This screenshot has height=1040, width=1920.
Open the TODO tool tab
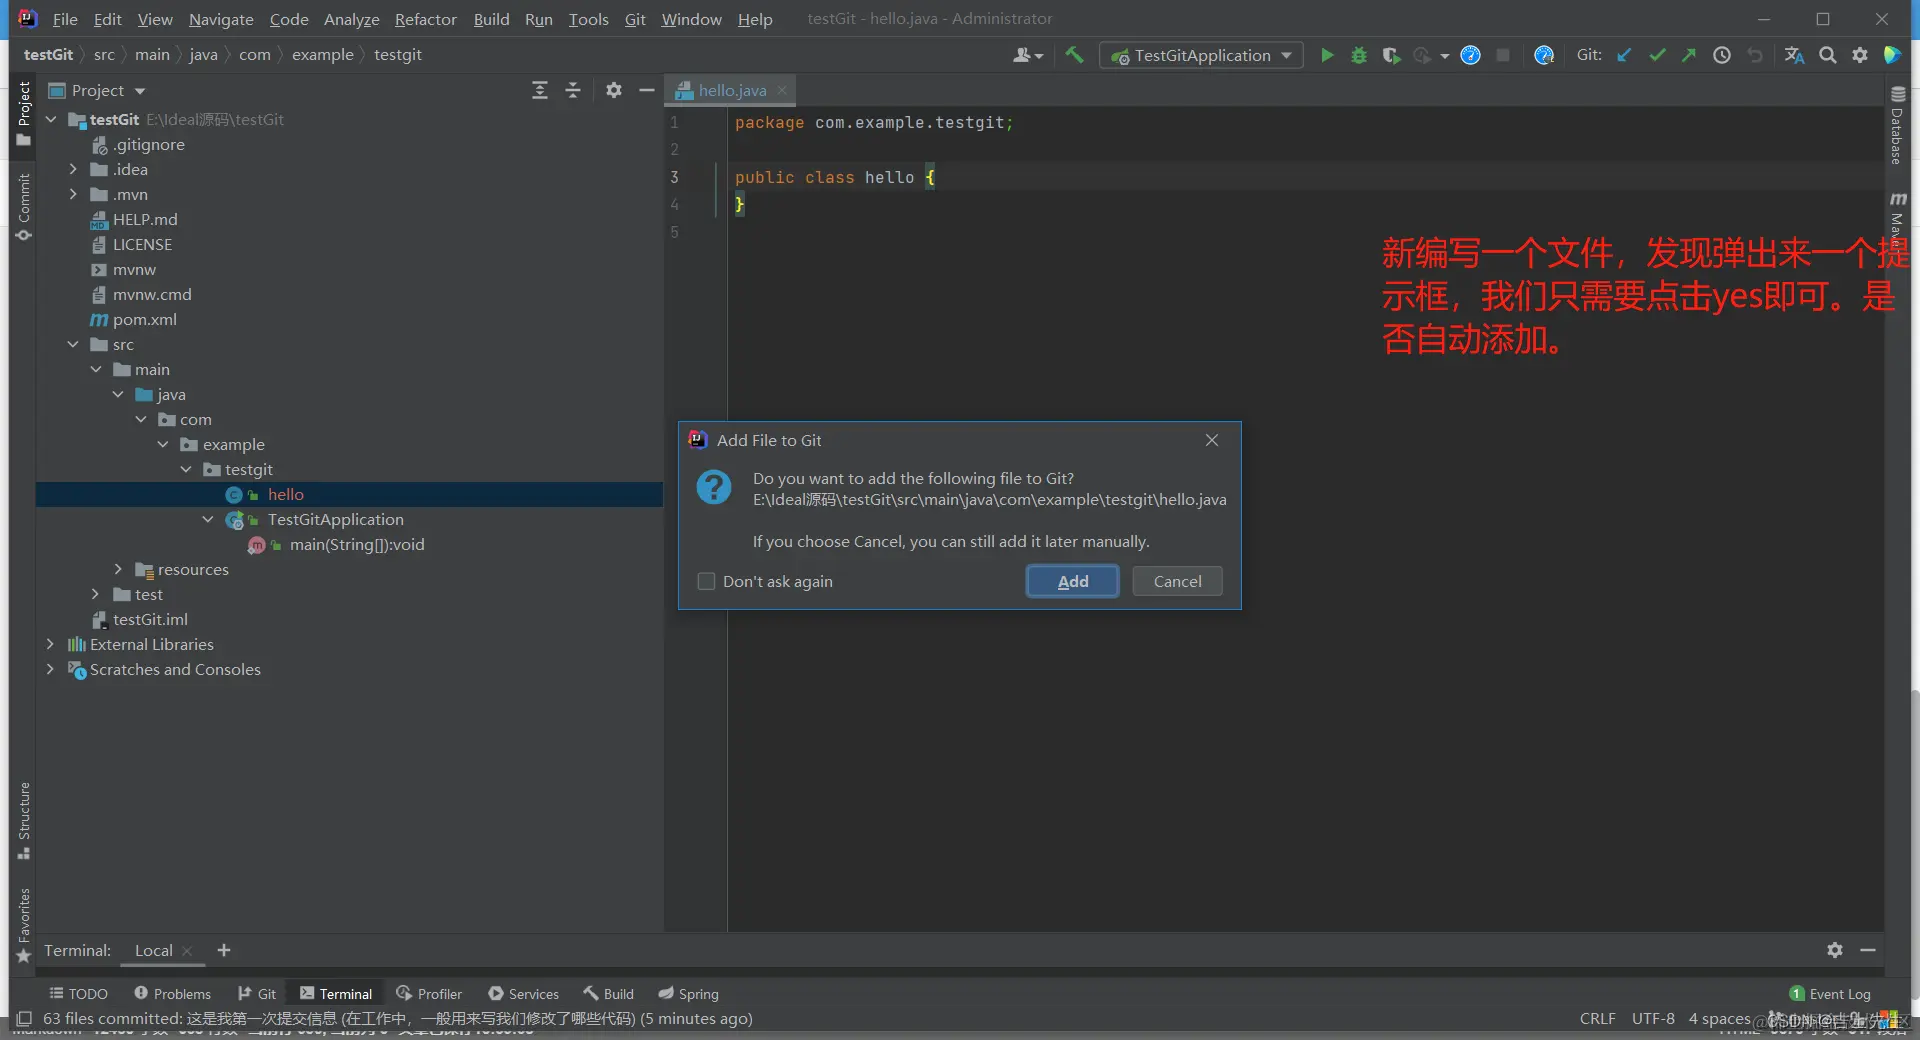(79, 994)
